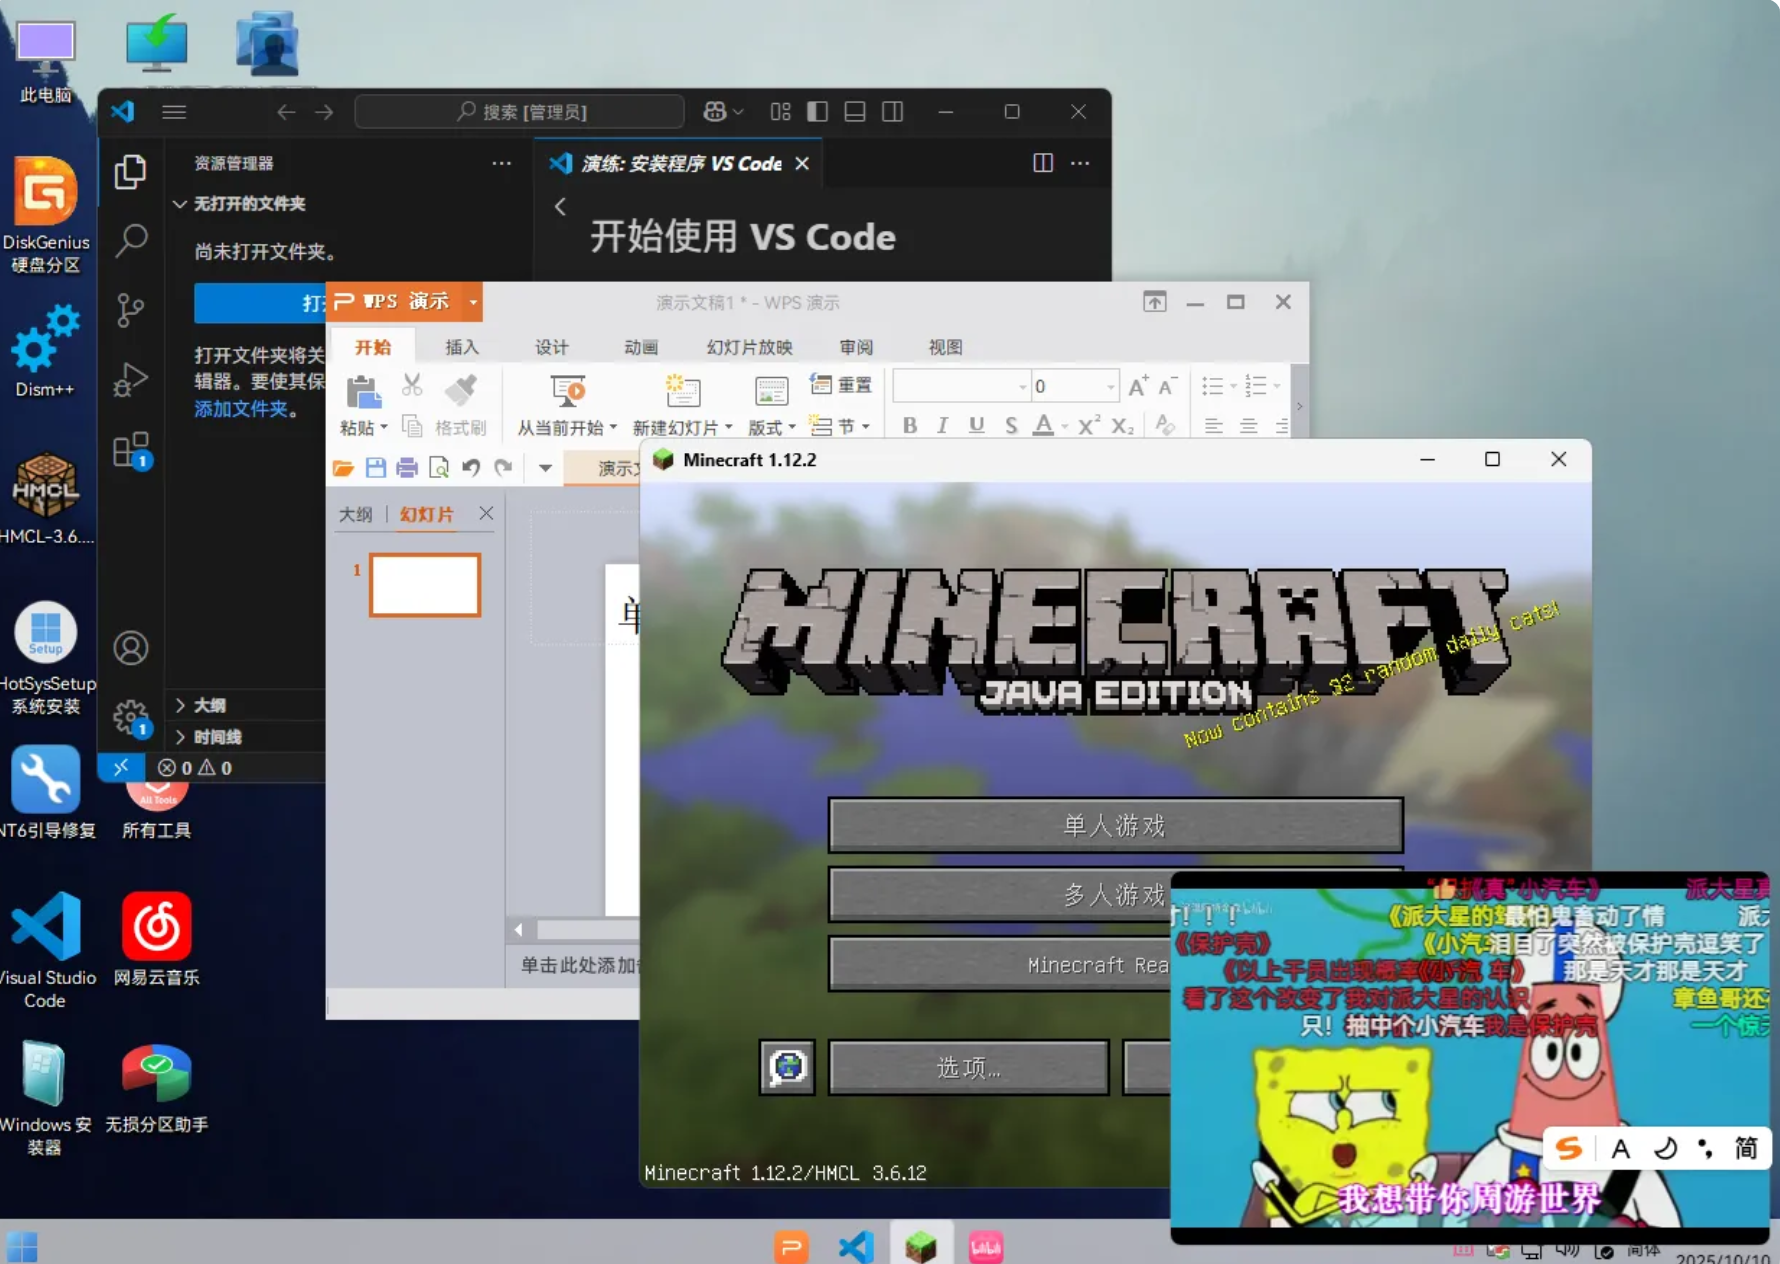Switch to the 插入 ribbon tab
The image size is (1780, 1264).
[x=461, y=347]
